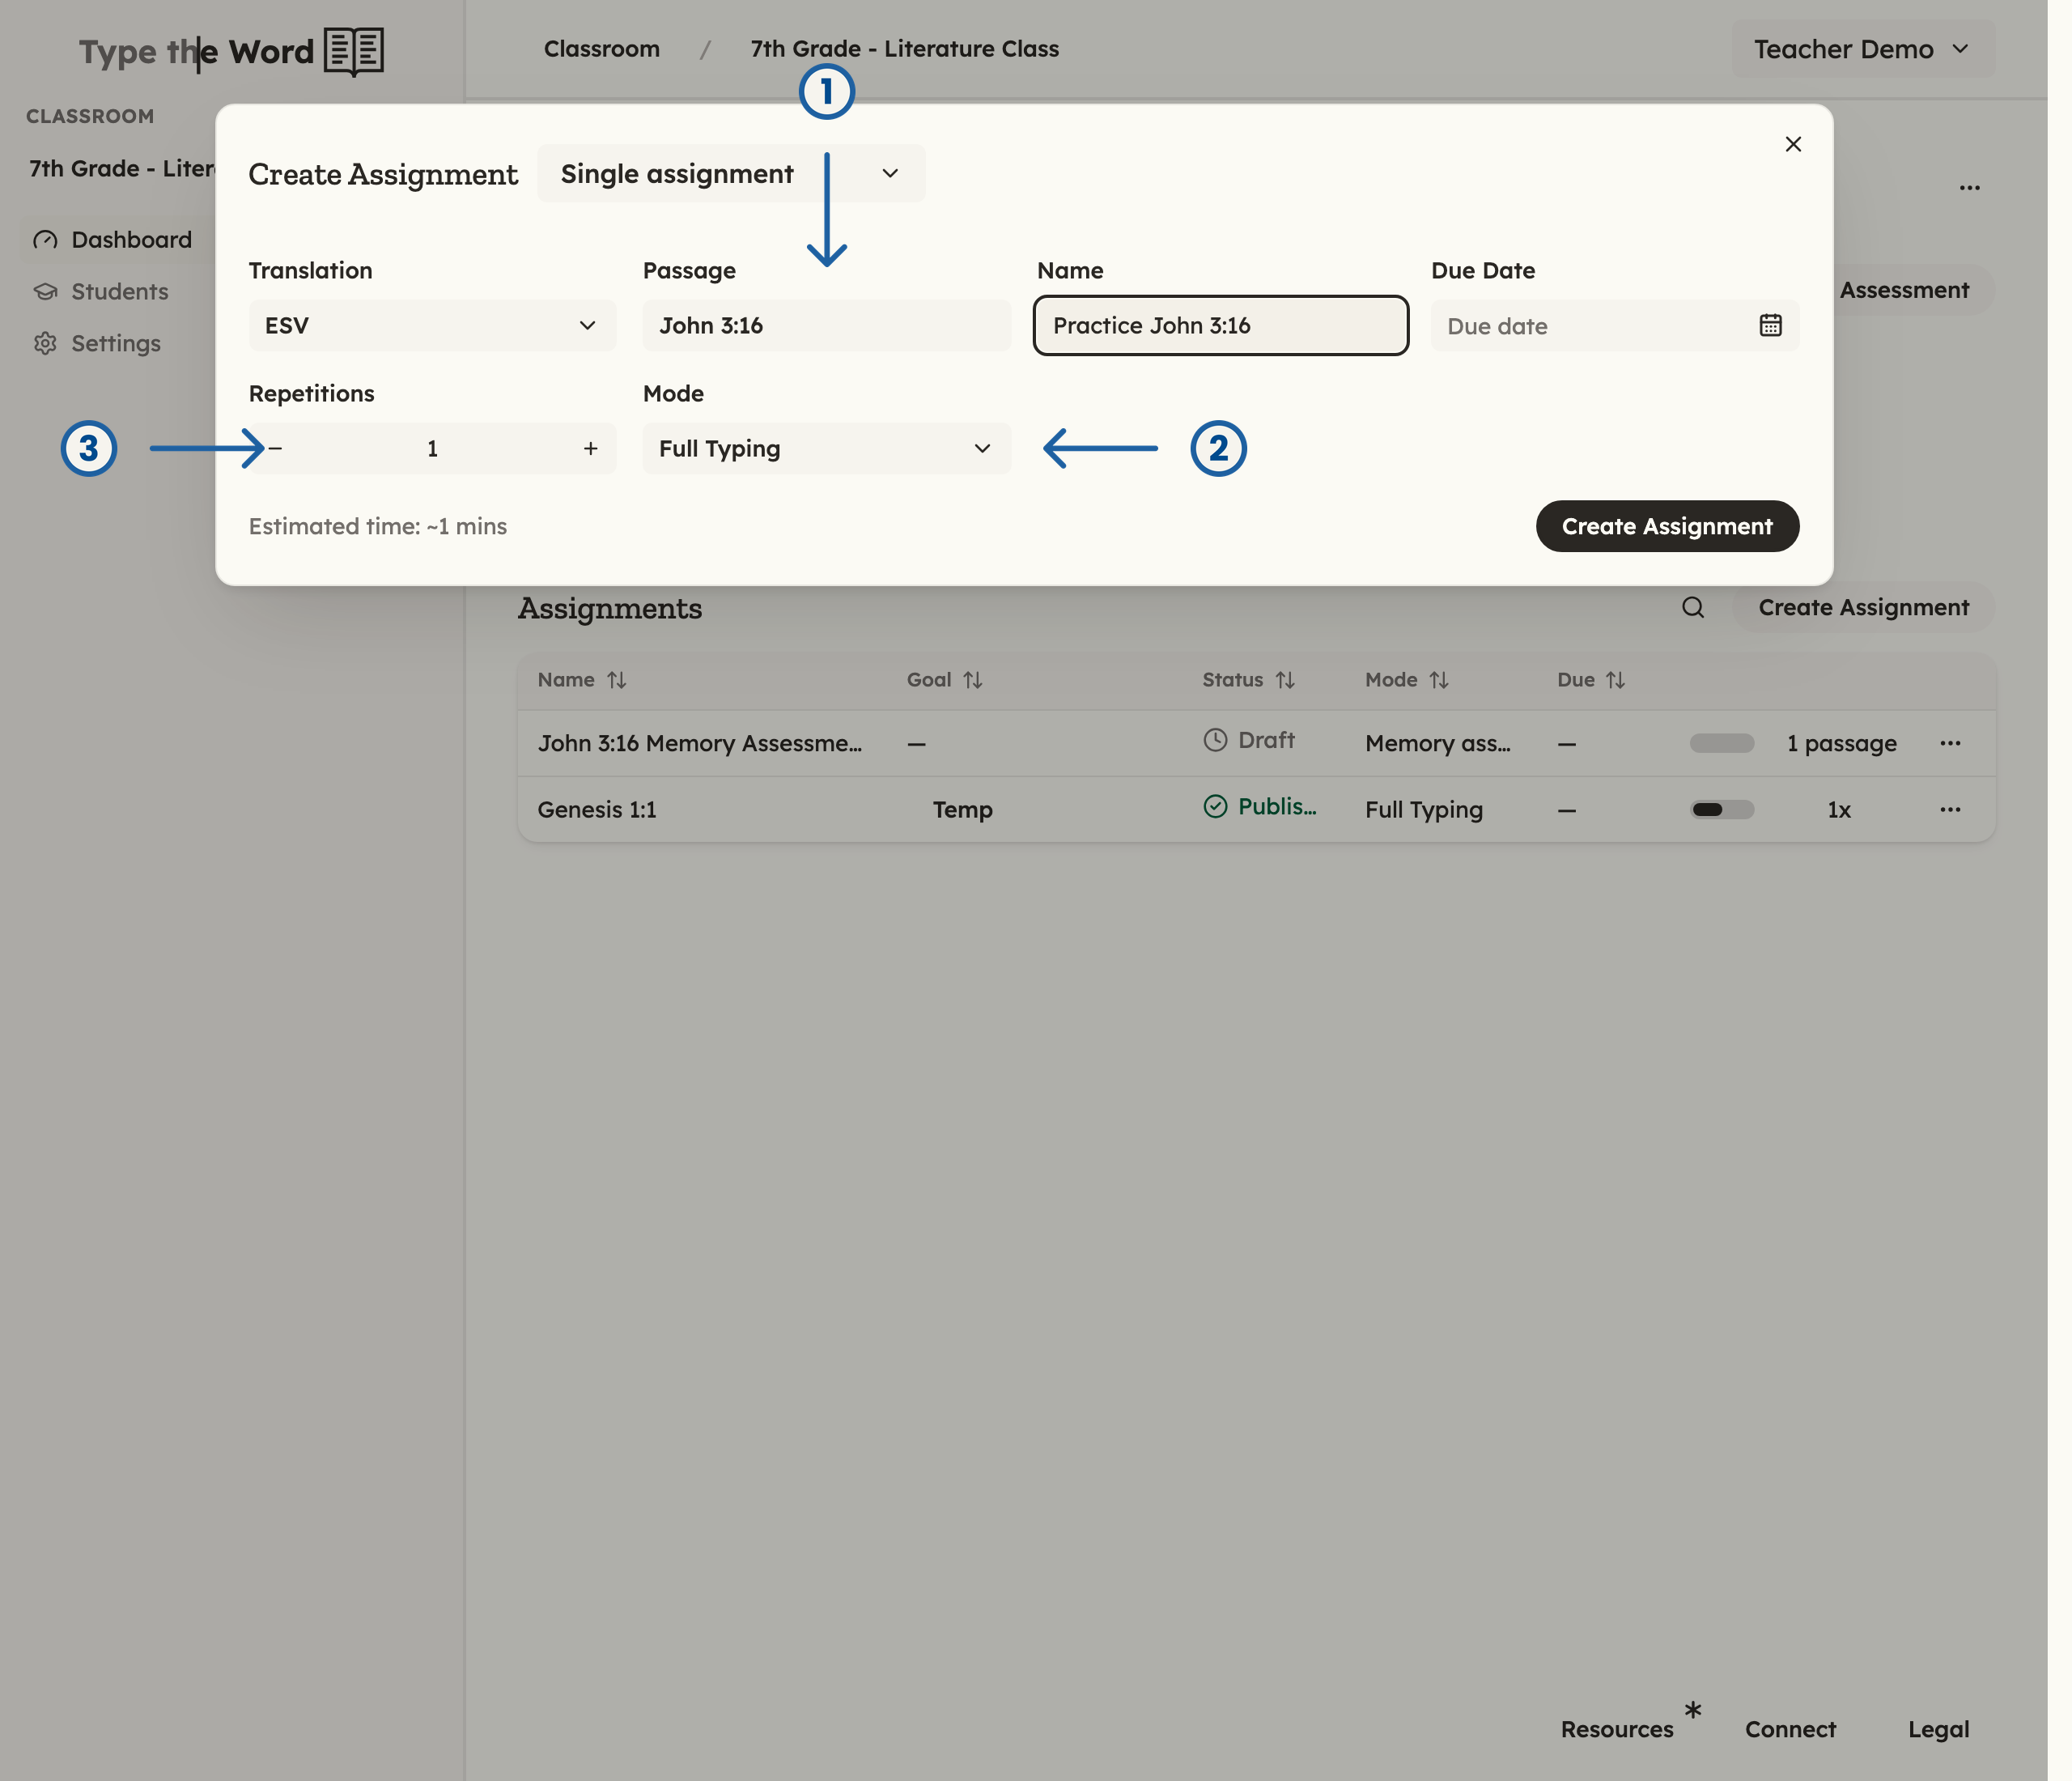Screen dimensions: 2072x1781
Task: Open the Single assignment type dropdown
Action: pyautogui.click(x=731, y=173)
